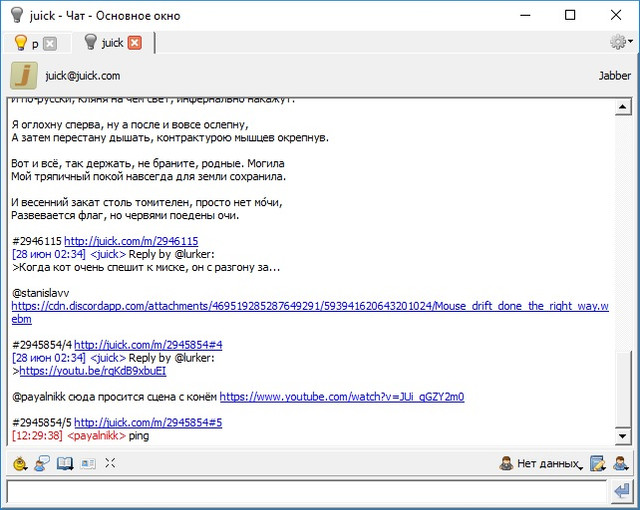The image size is (640, 510).
Task: Minimize the juick chat window
Action: 525,15
